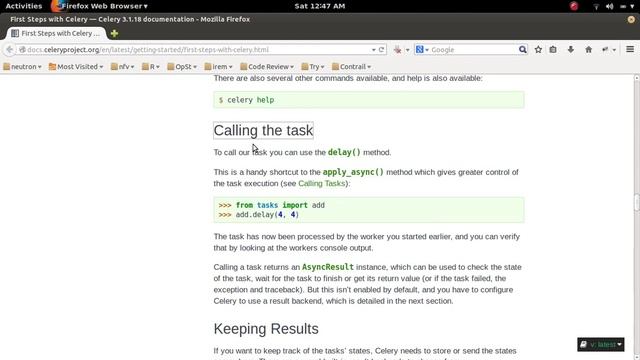Viewport: 640px width, 360px height.
Task: Open the Firefox Web Browser app menu
Action: [100, 6]
